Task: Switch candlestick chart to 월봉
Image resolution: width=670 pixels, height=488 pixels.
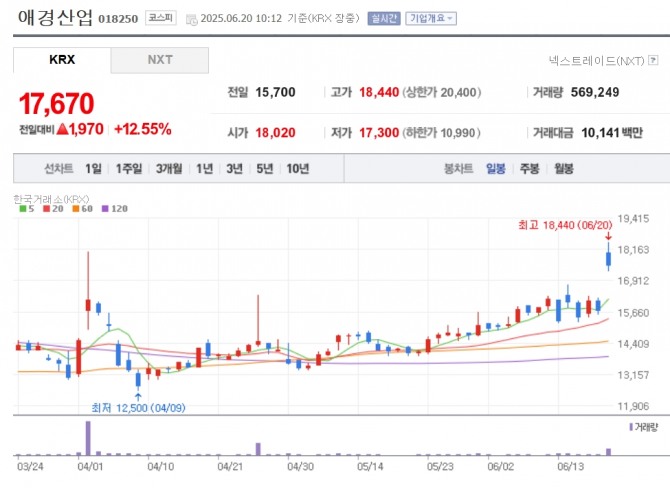Action: [563, 168]
